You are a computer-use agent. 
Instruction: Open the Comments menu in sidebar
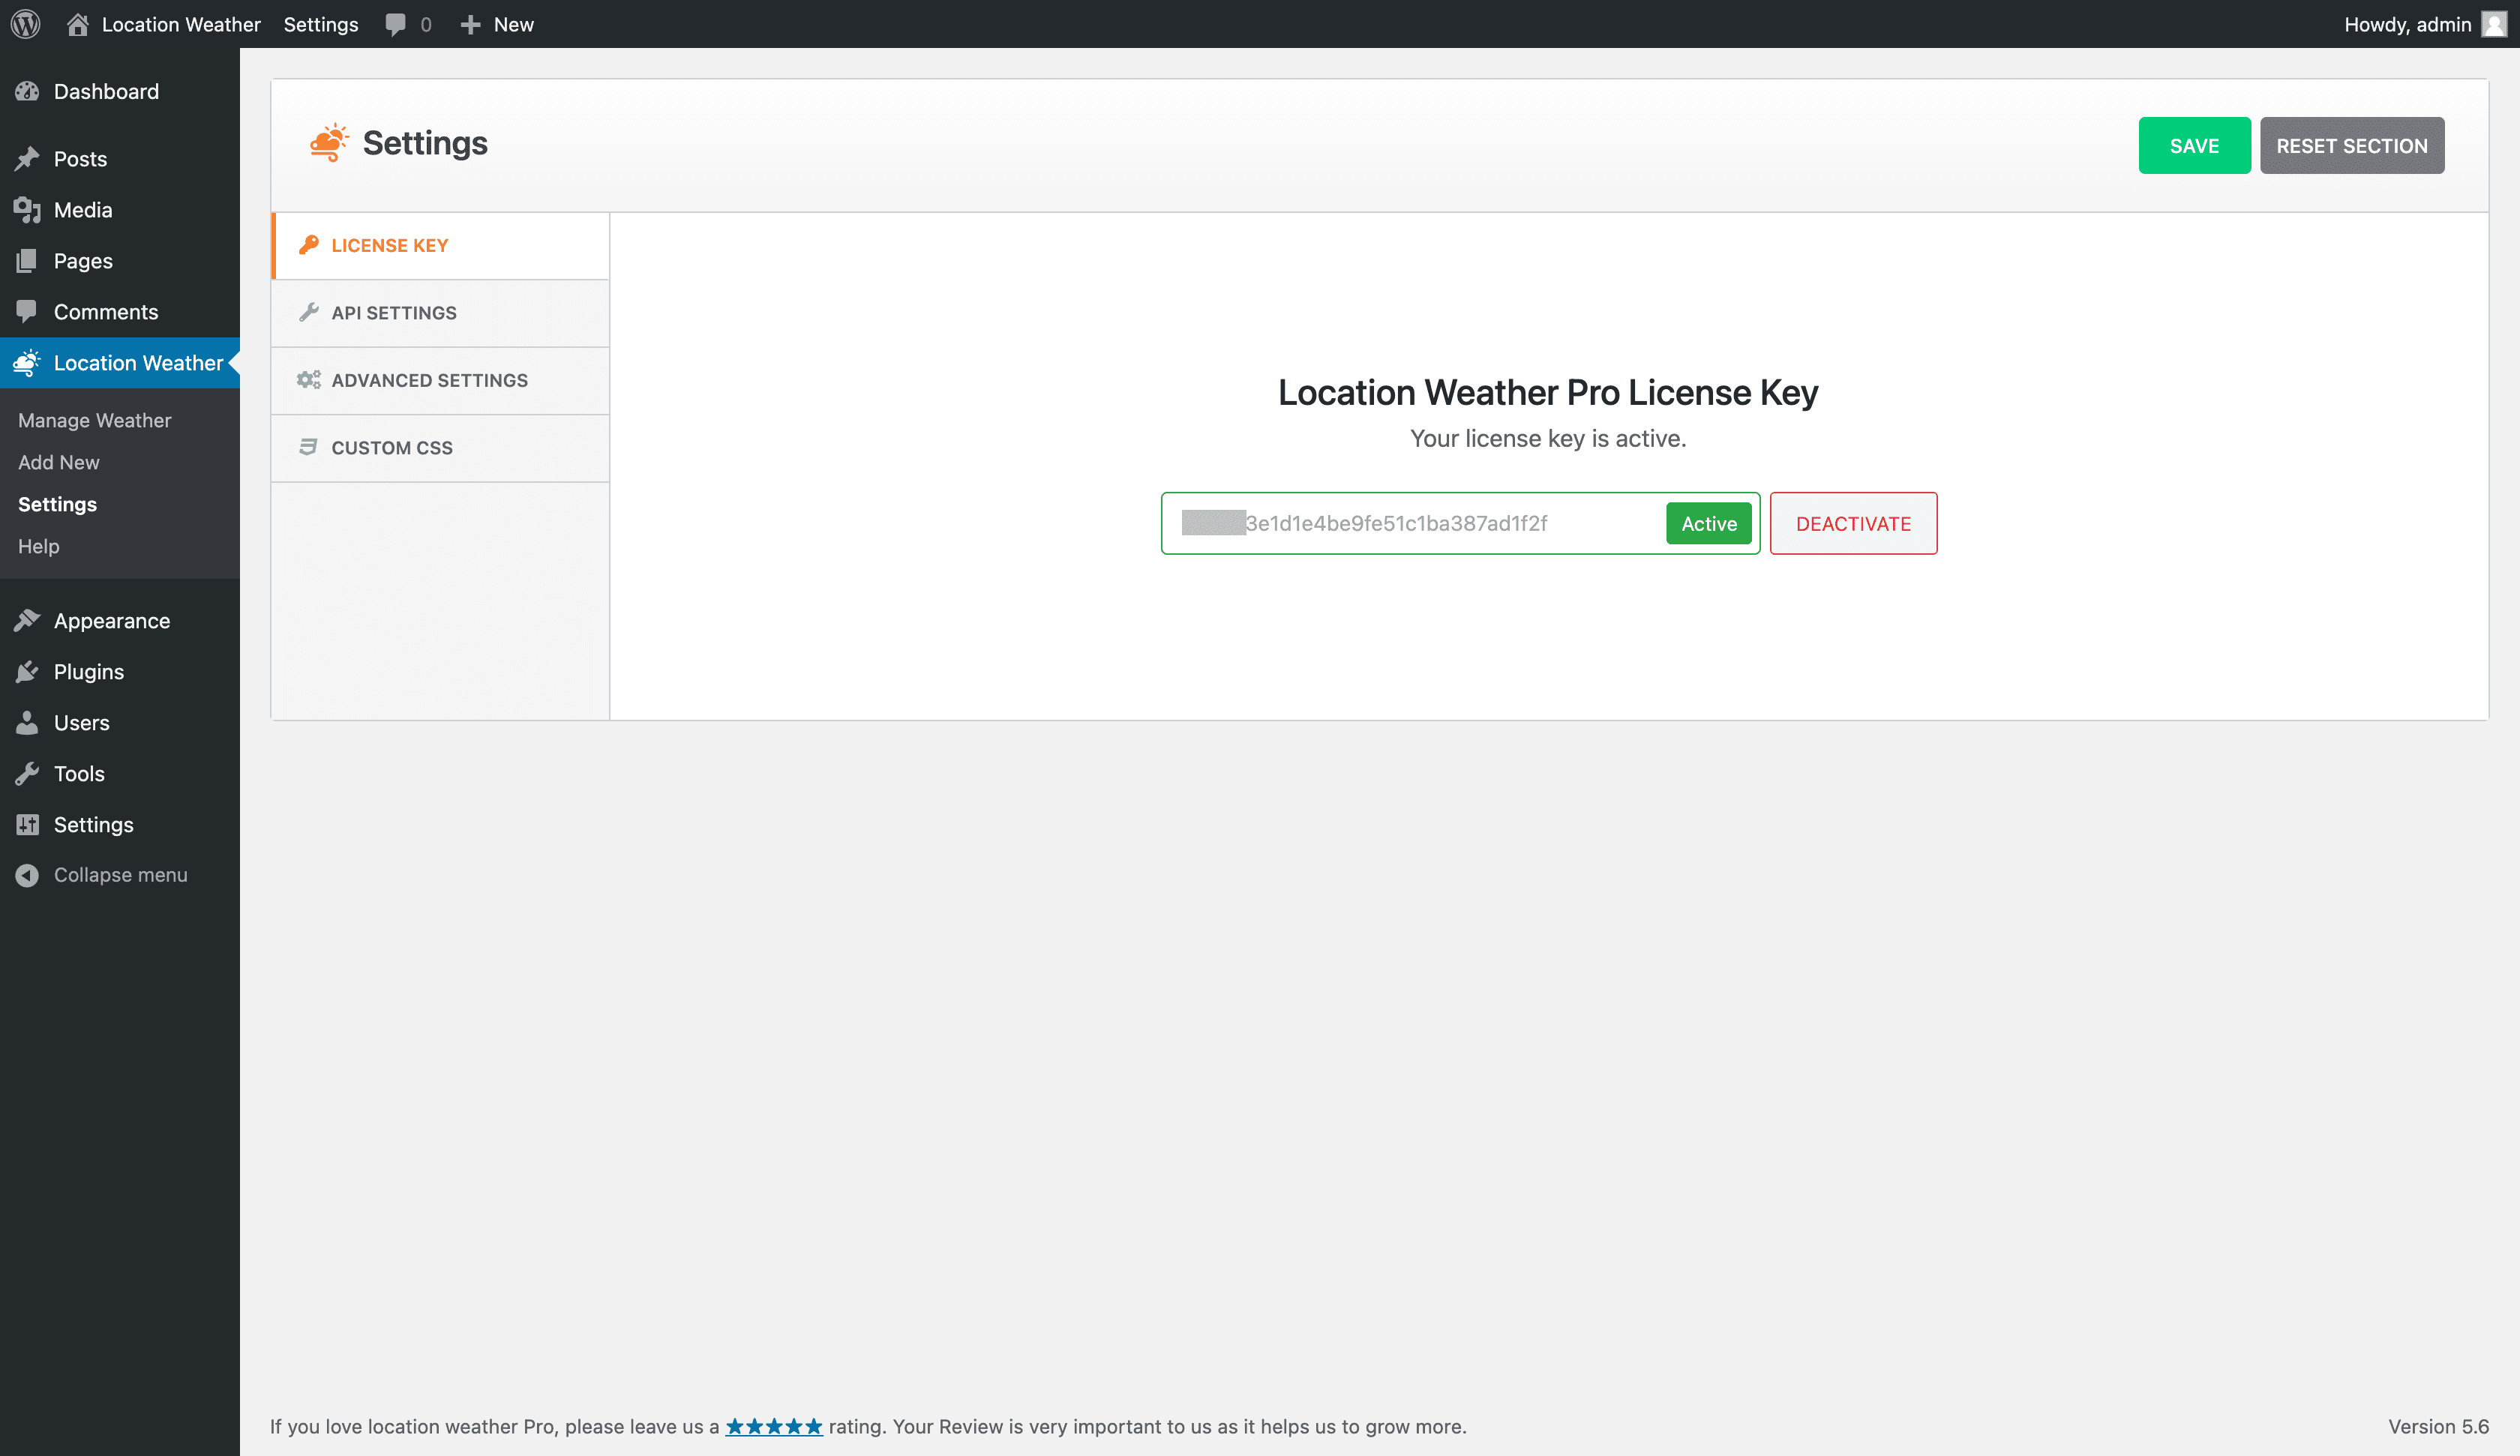106,312
